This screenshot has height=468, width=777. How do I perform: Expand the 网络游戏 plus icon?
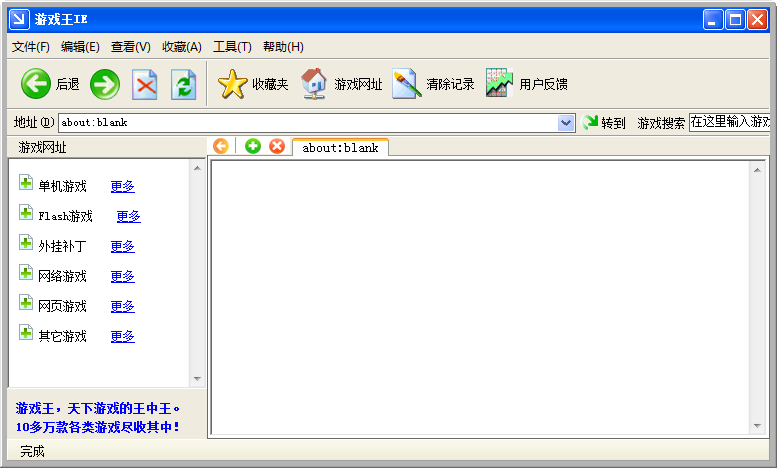click(26, 272)
